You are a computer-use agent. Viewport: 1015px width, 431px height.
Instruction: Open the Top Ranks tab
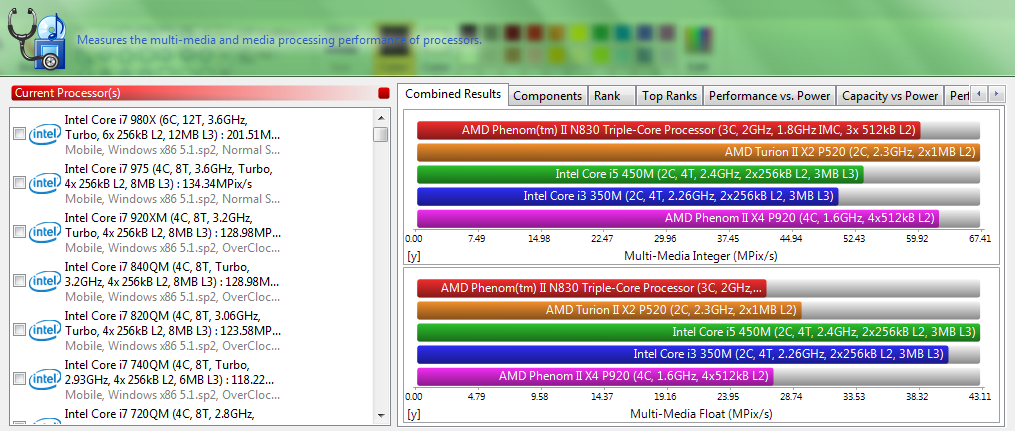[x=669, y=96]
